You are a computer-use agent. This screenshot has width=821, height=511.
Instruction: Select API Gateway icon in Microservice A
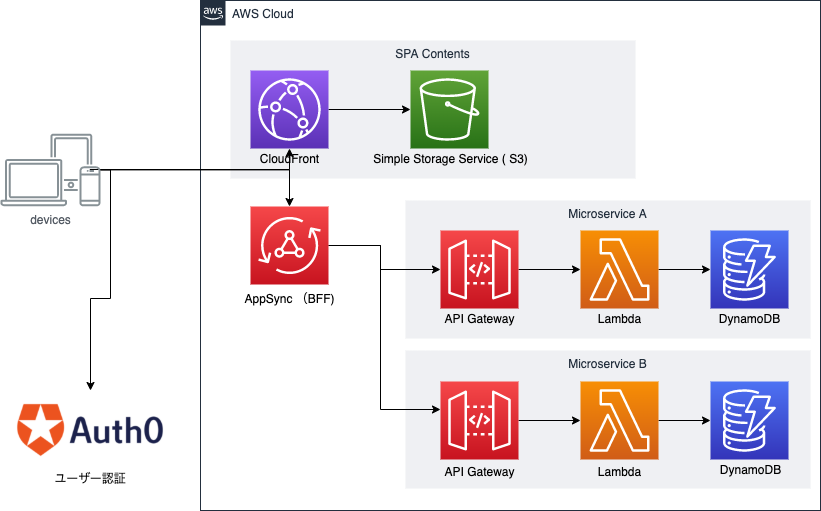479,270
